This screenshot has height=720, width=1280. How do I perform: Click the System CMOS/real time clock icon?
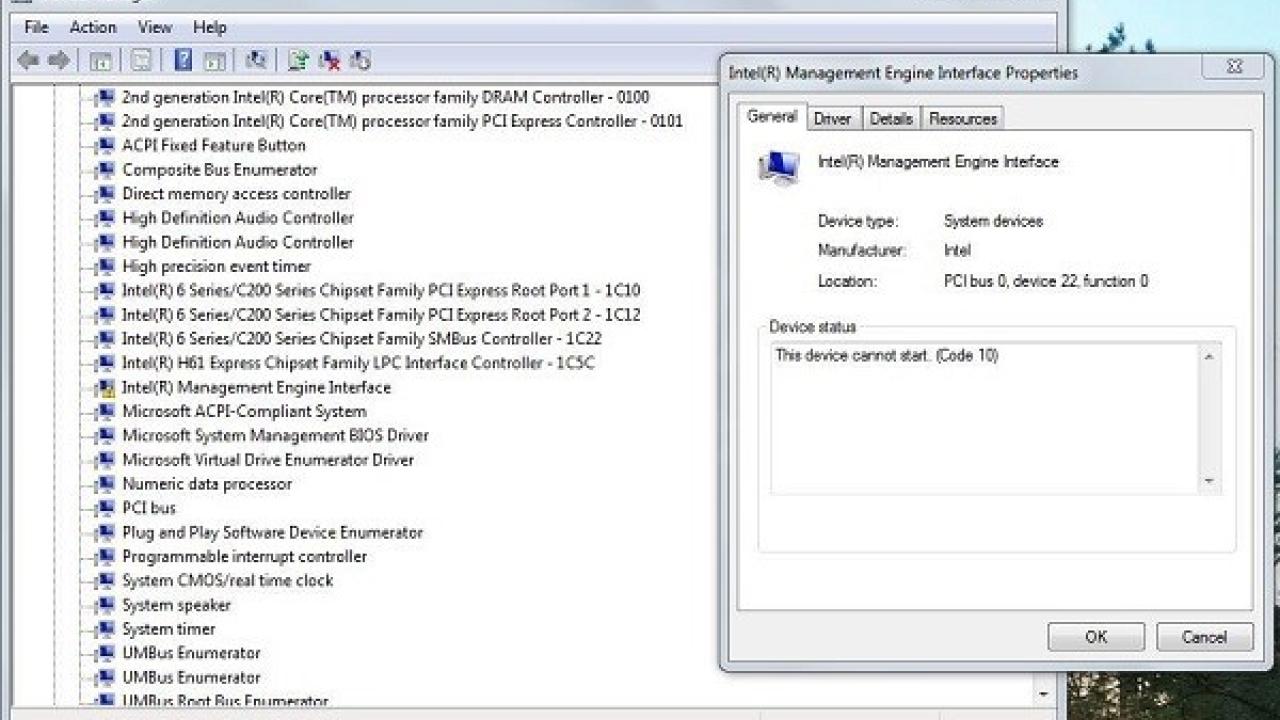click(x=104, y=581)
